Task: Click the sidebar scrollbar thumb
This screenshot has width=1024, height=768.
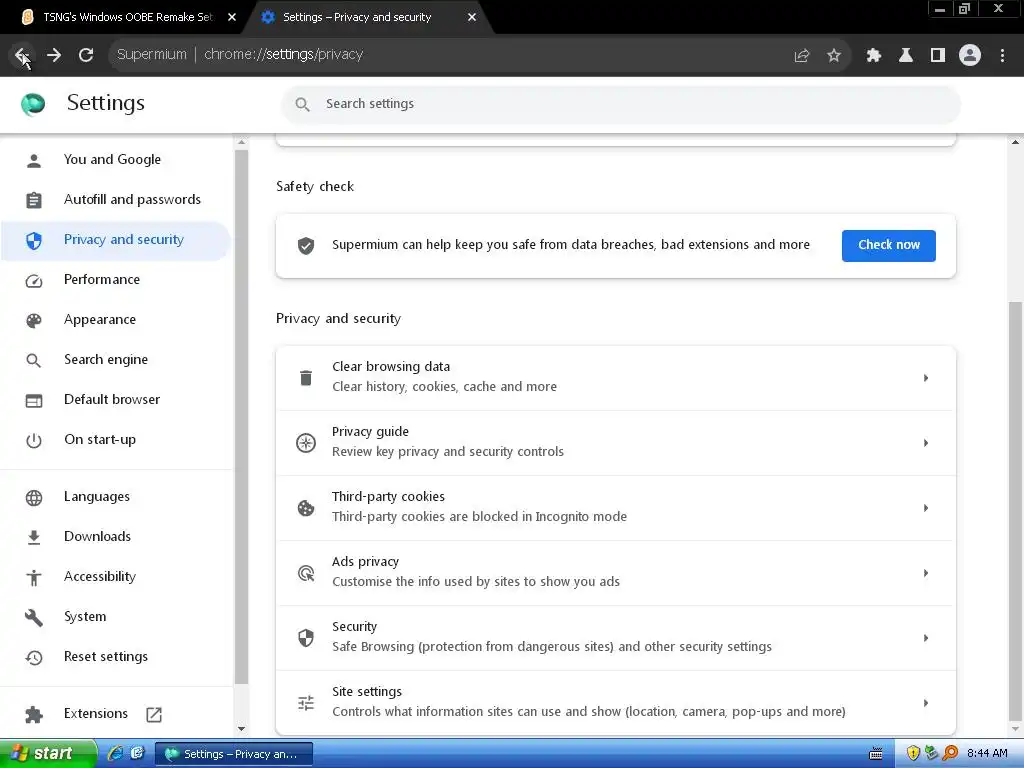Action: coord(242,417)
